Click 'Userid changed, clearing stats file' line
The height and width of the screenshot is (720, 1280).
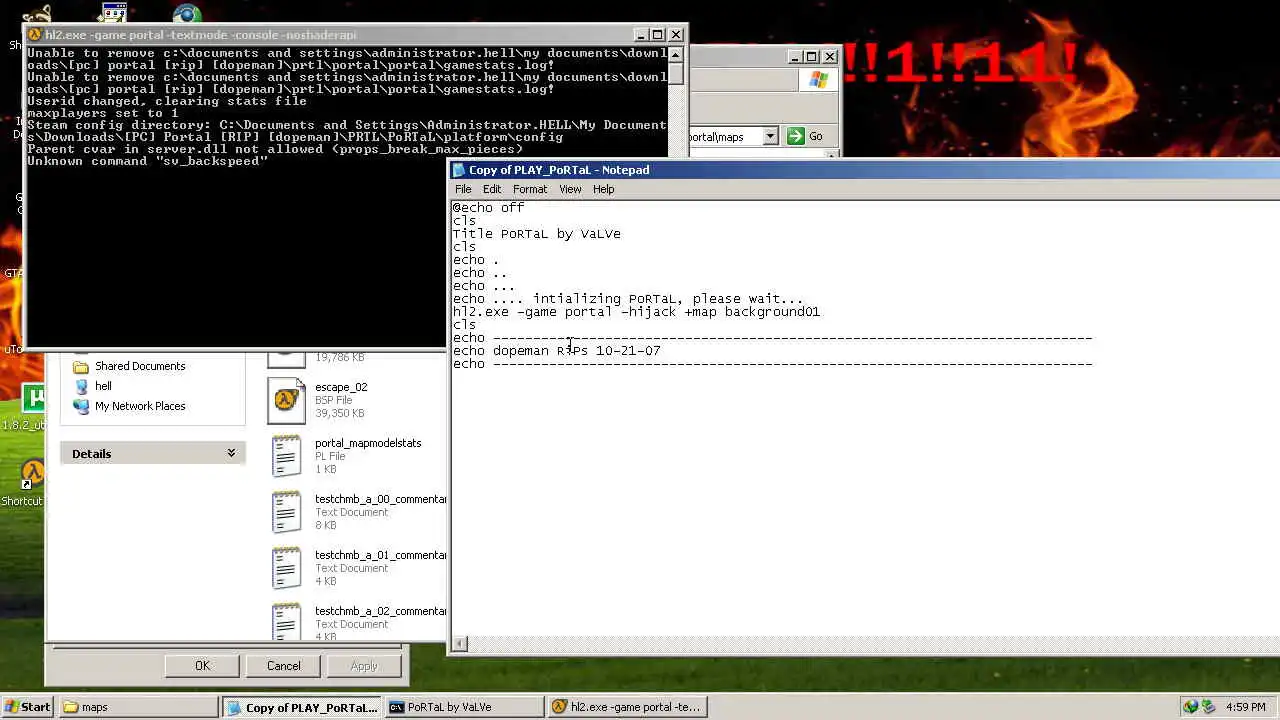(x=167, y=101)
